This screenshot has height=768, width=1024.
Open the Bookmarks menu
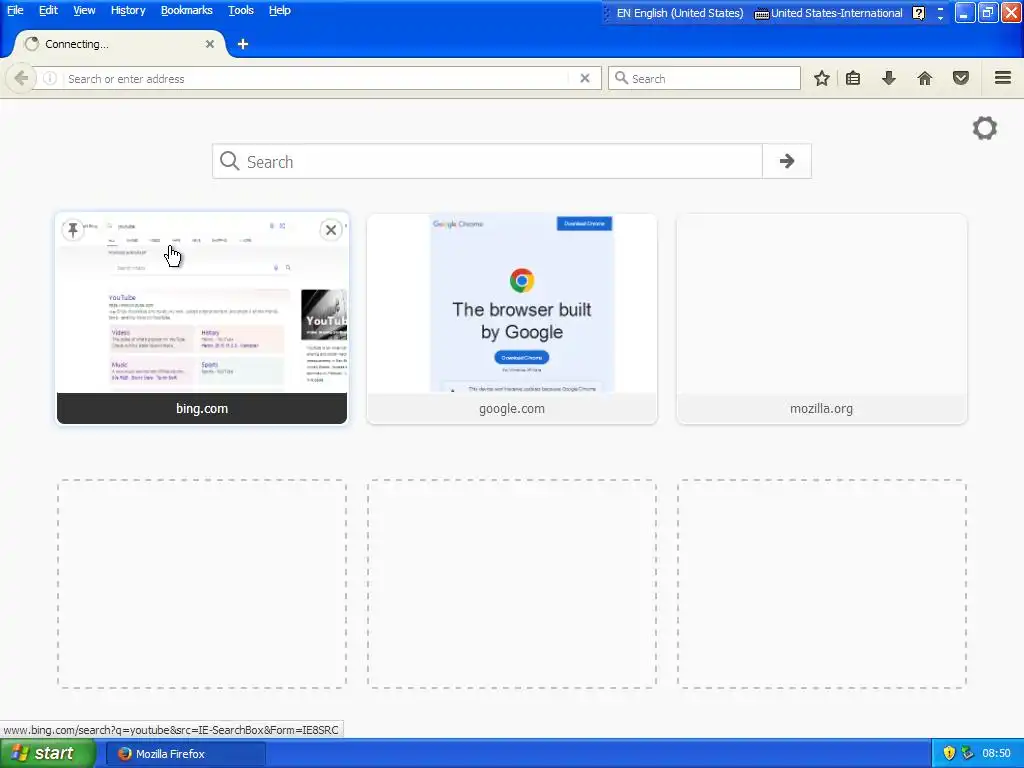[x=187, y=10]
